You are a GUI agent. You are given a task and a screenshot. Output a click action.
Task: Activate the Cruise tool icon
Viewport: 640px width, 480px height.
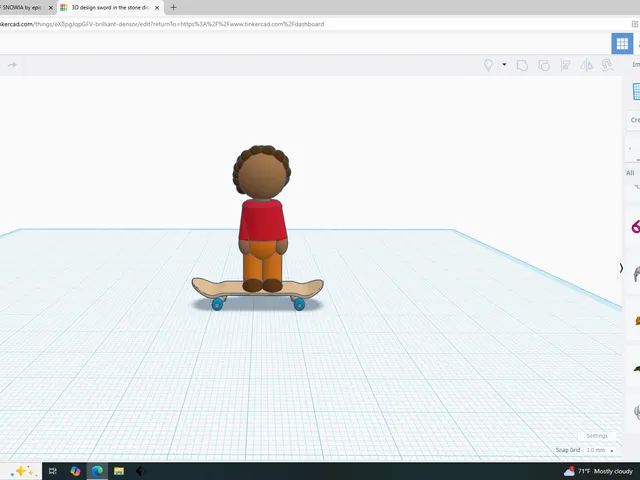(x=607, y=65)
